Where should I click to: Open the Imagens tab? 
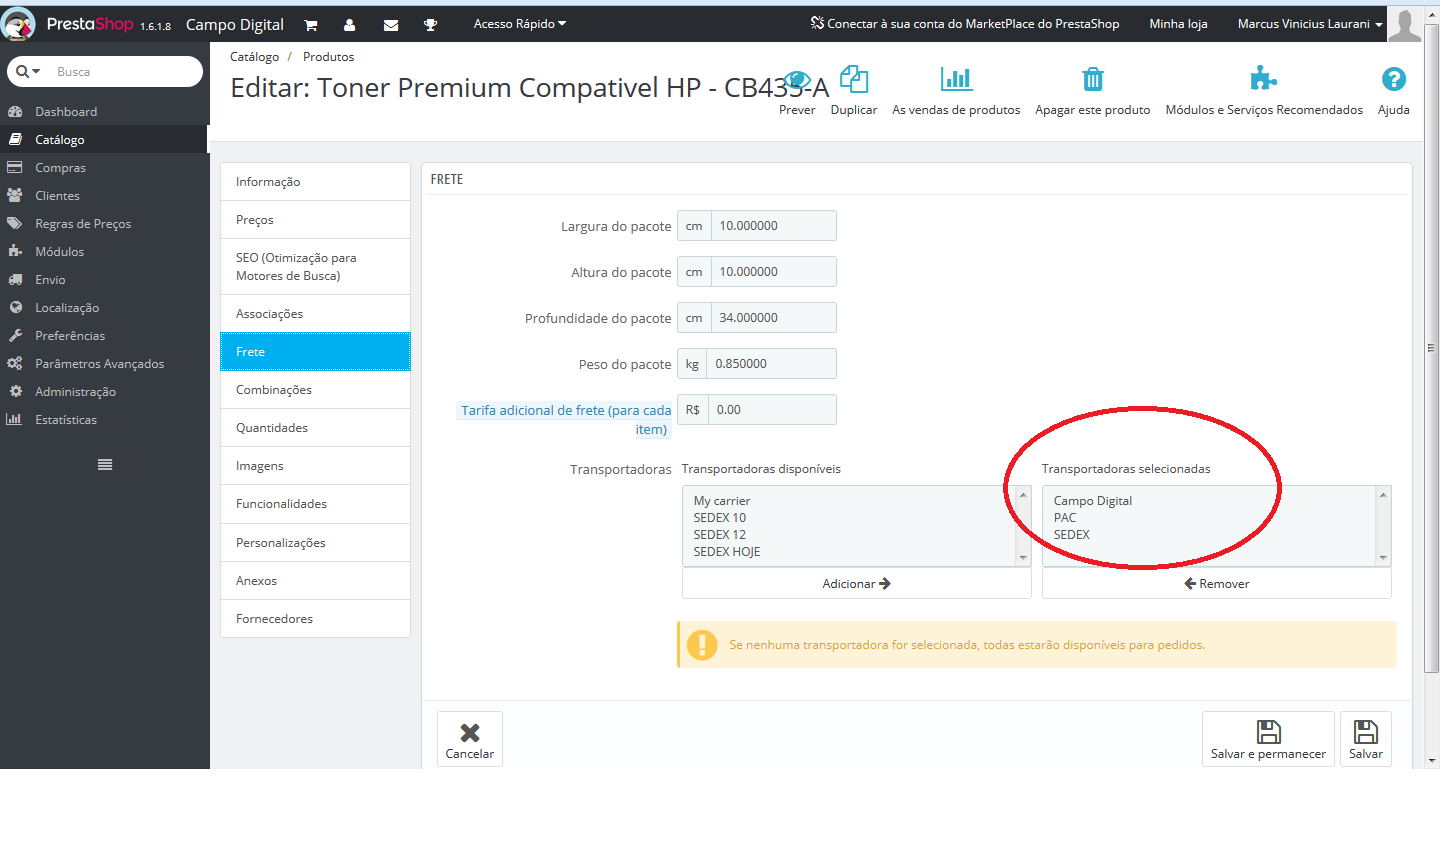(x=315, y=466)
